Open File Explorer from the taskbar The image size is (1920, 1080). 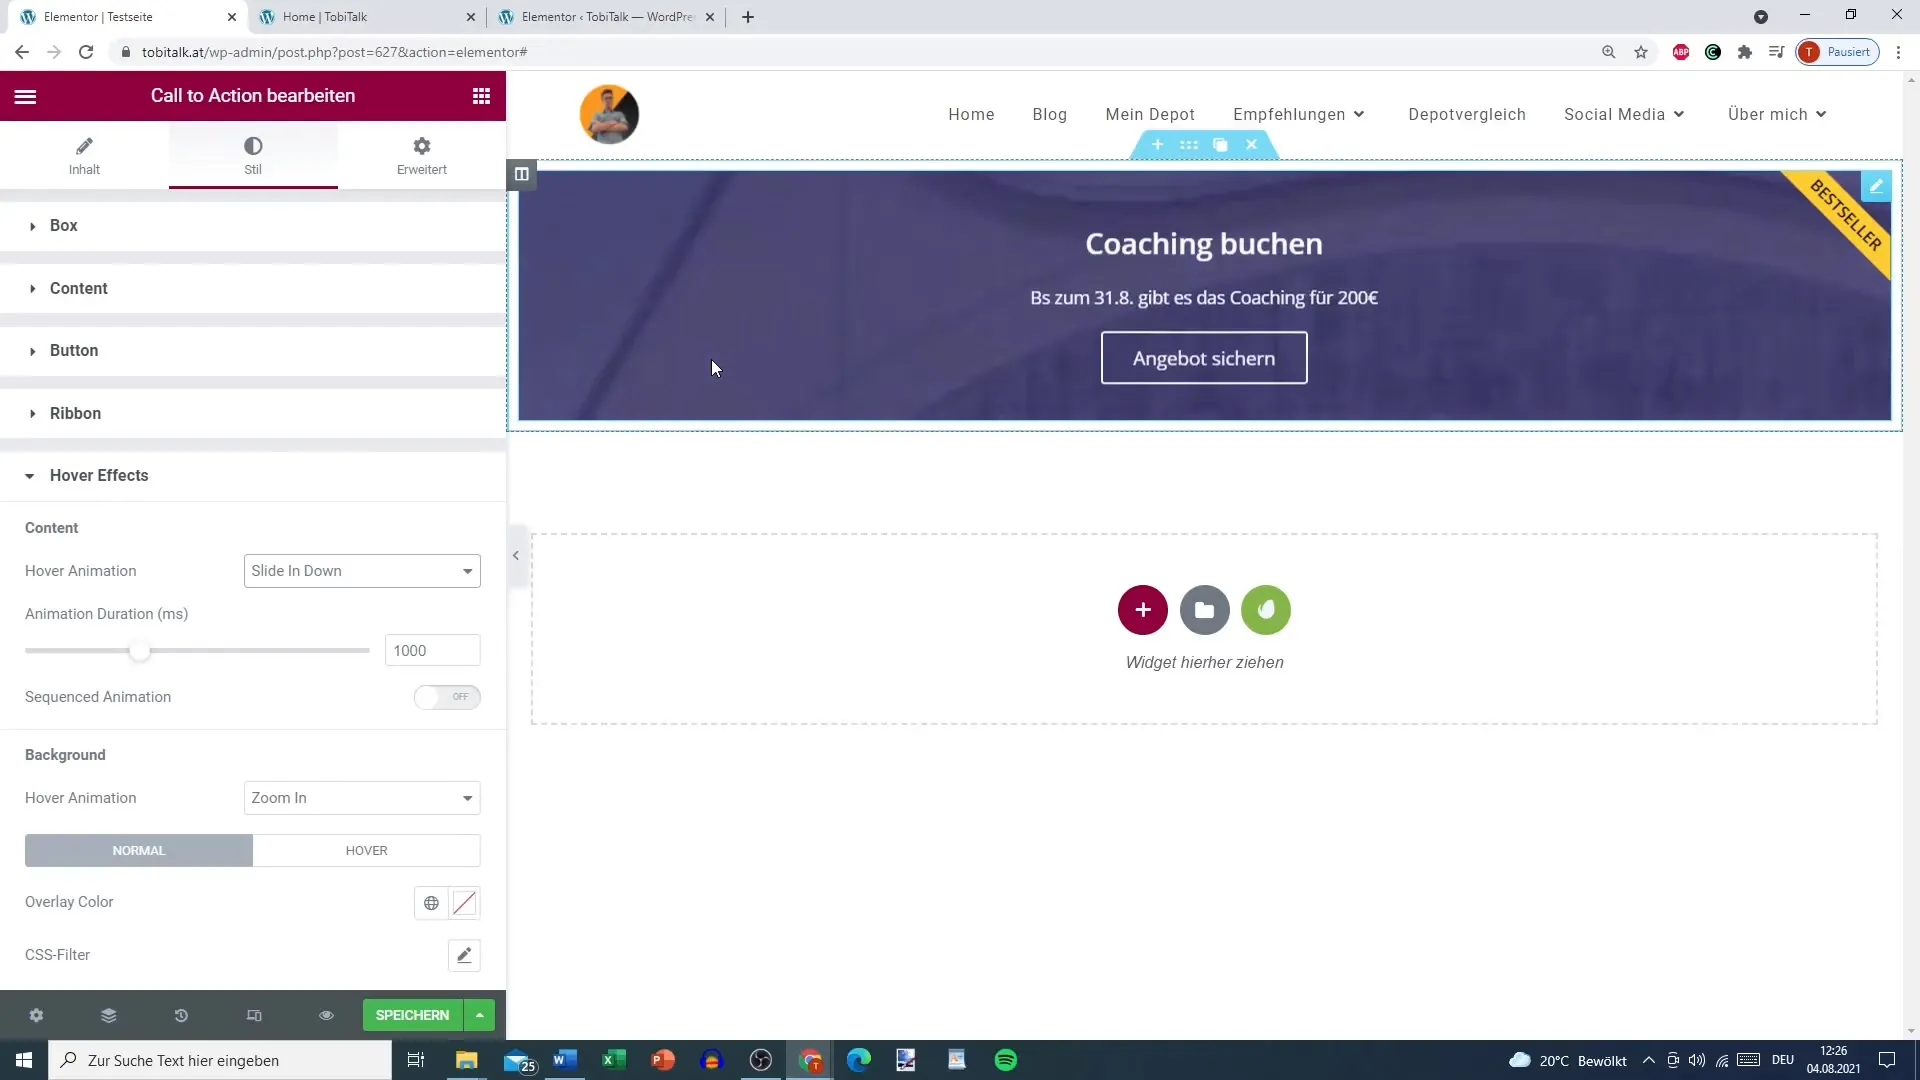click(467, 1060)
